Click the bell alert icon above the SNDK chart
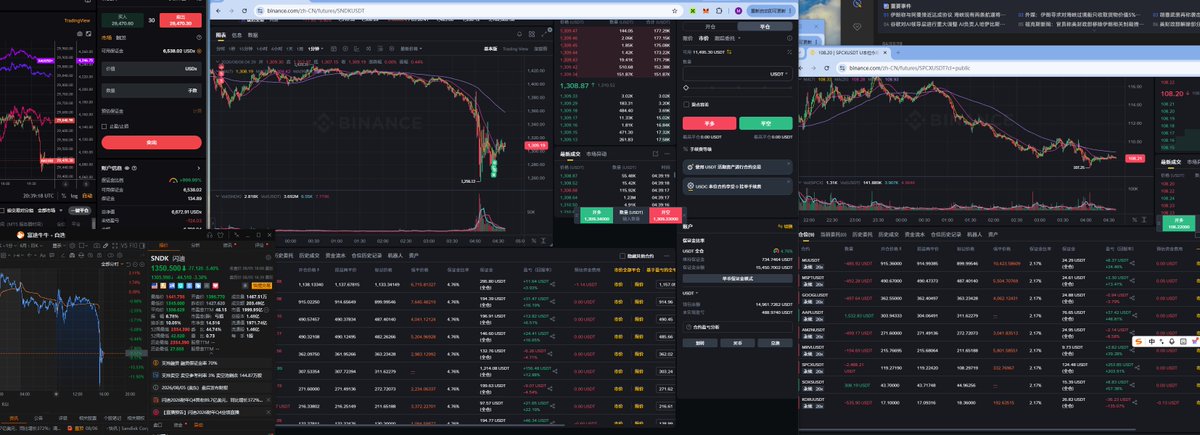This screenshot has width=1200, height=435. (x=519, y=34)
